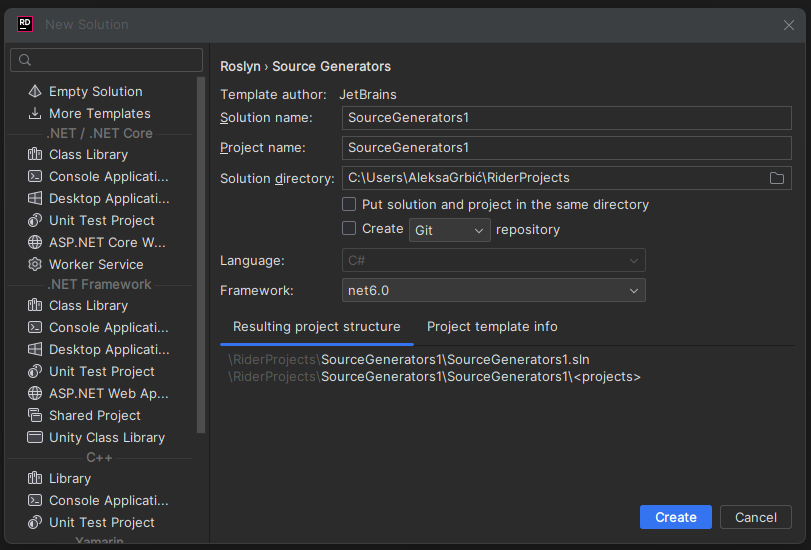Pick Shared Project from the template list
The height and width of the screenshot is (550, 811).
coord(95,415)
